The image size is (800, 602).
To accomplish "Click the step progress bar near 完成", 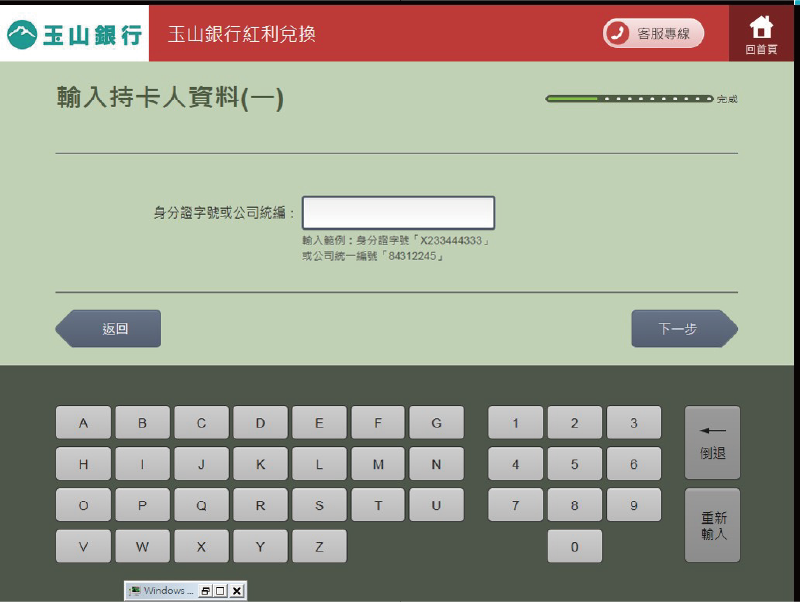I will pos(629,98).
